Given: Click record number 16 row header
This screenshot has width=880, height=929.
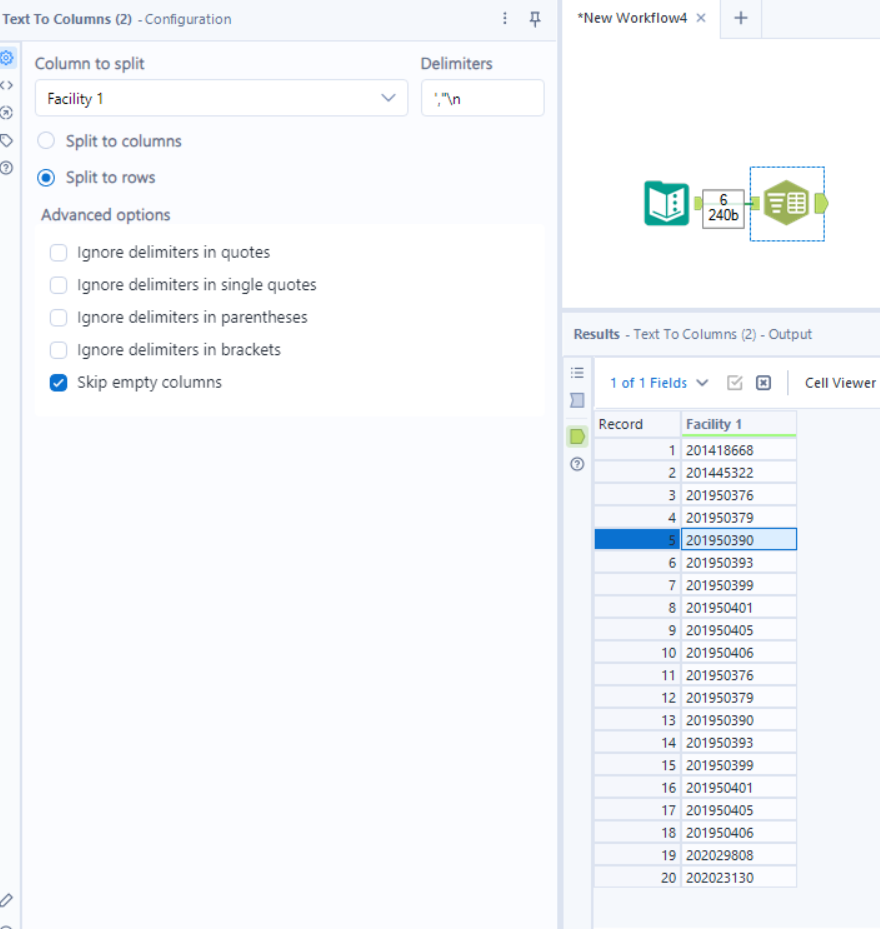Looking at the screenshot, I should click(637, 788).
